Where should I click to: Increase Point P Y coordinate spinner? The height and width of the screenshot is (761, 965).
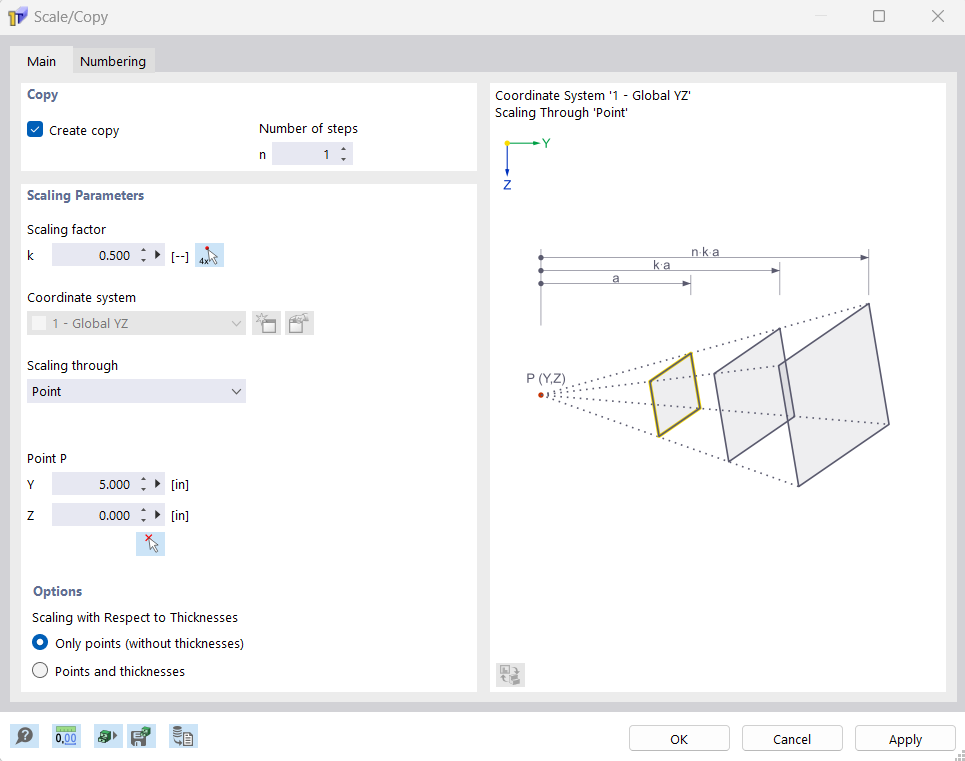143,479
